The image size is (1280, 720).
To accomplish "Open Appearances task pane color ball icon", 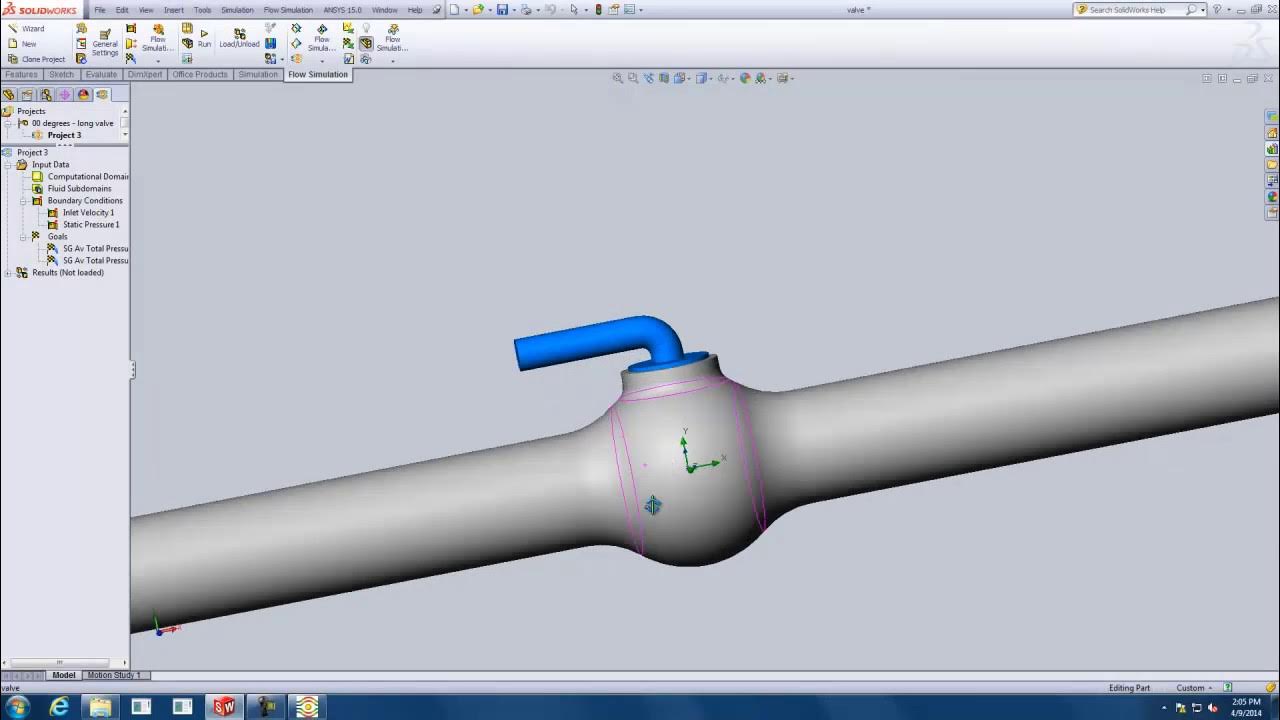I will coord(1272,197).
